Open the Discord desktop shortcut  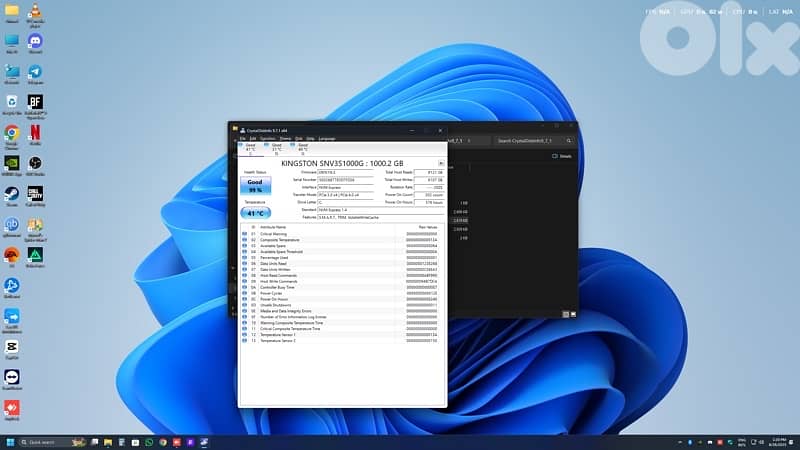point(35,42)
